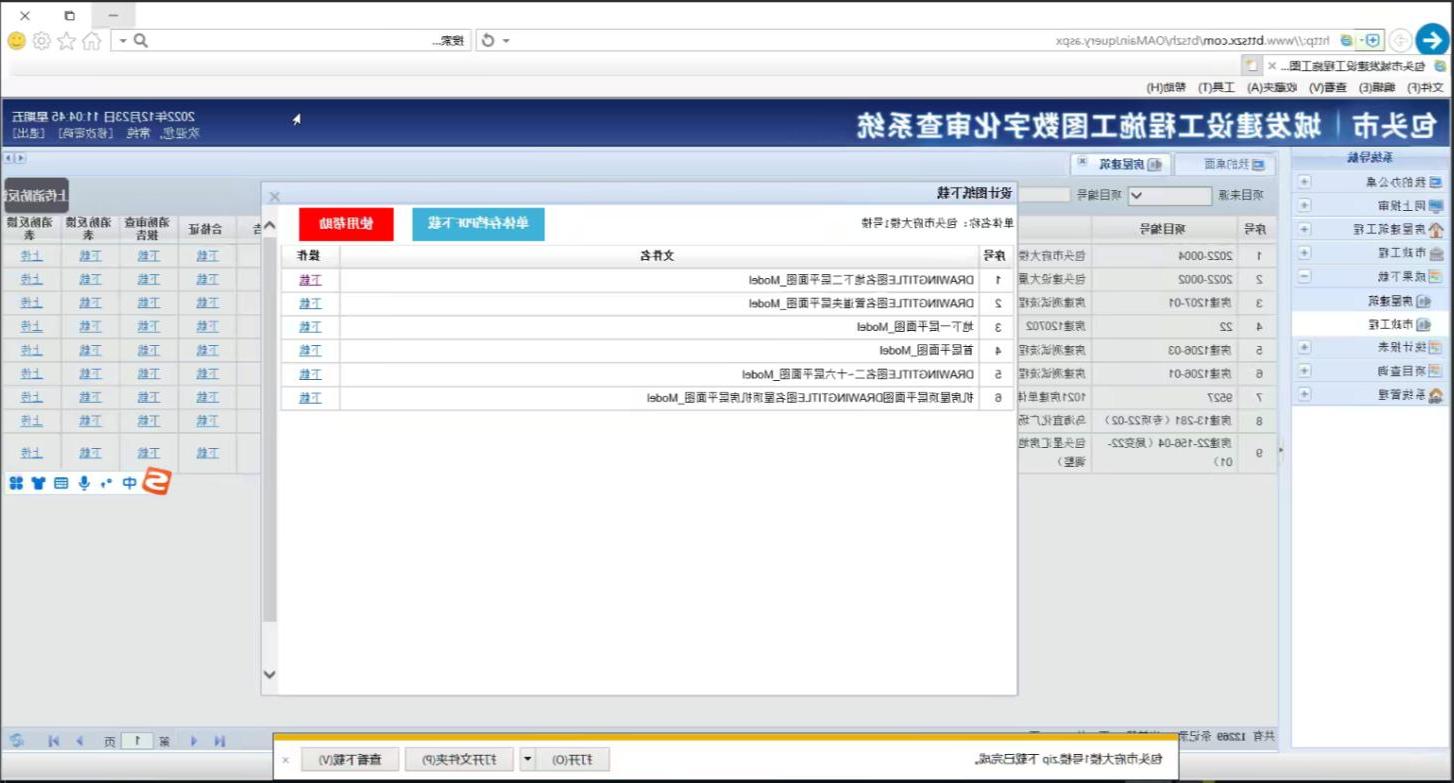Expand 我的办公桌 with its plus box
The width and height of the screenshot is (1454, 783).
point(1304,182)
